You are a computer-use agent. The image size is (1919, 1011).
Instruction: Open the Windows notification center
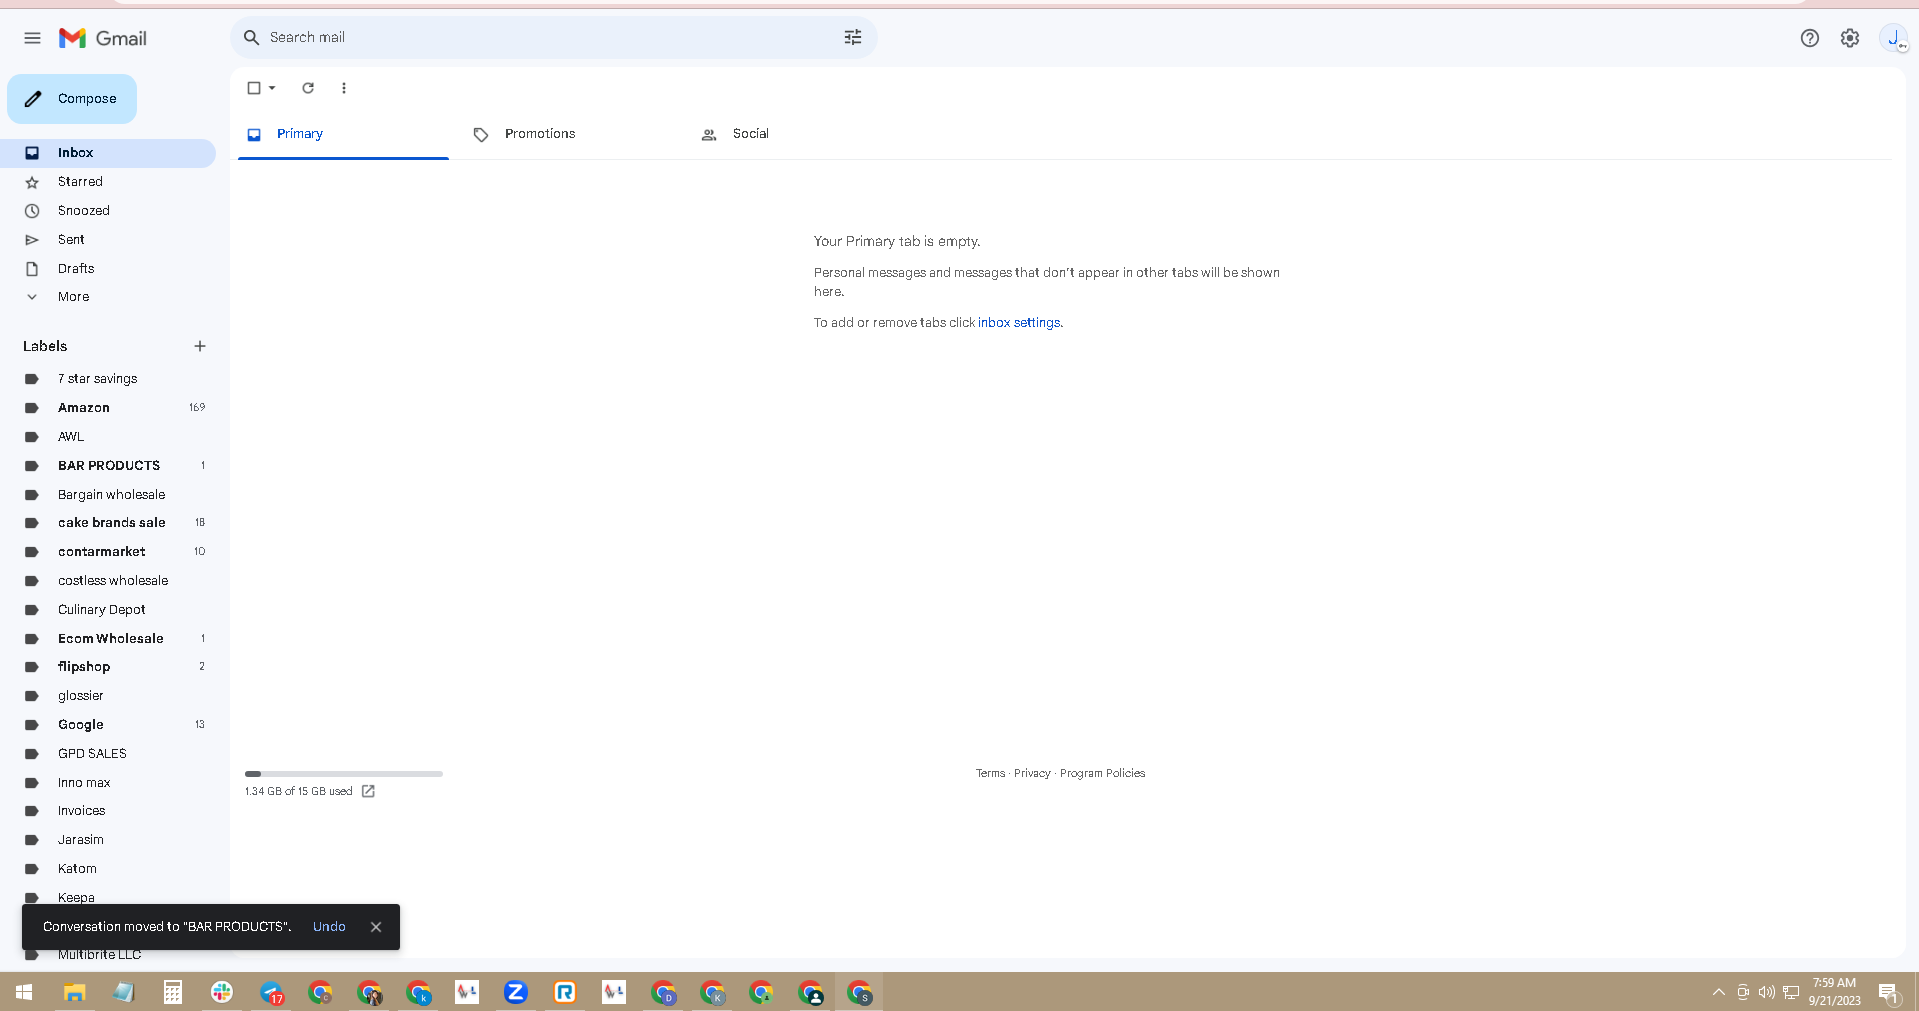(1889, 992)
